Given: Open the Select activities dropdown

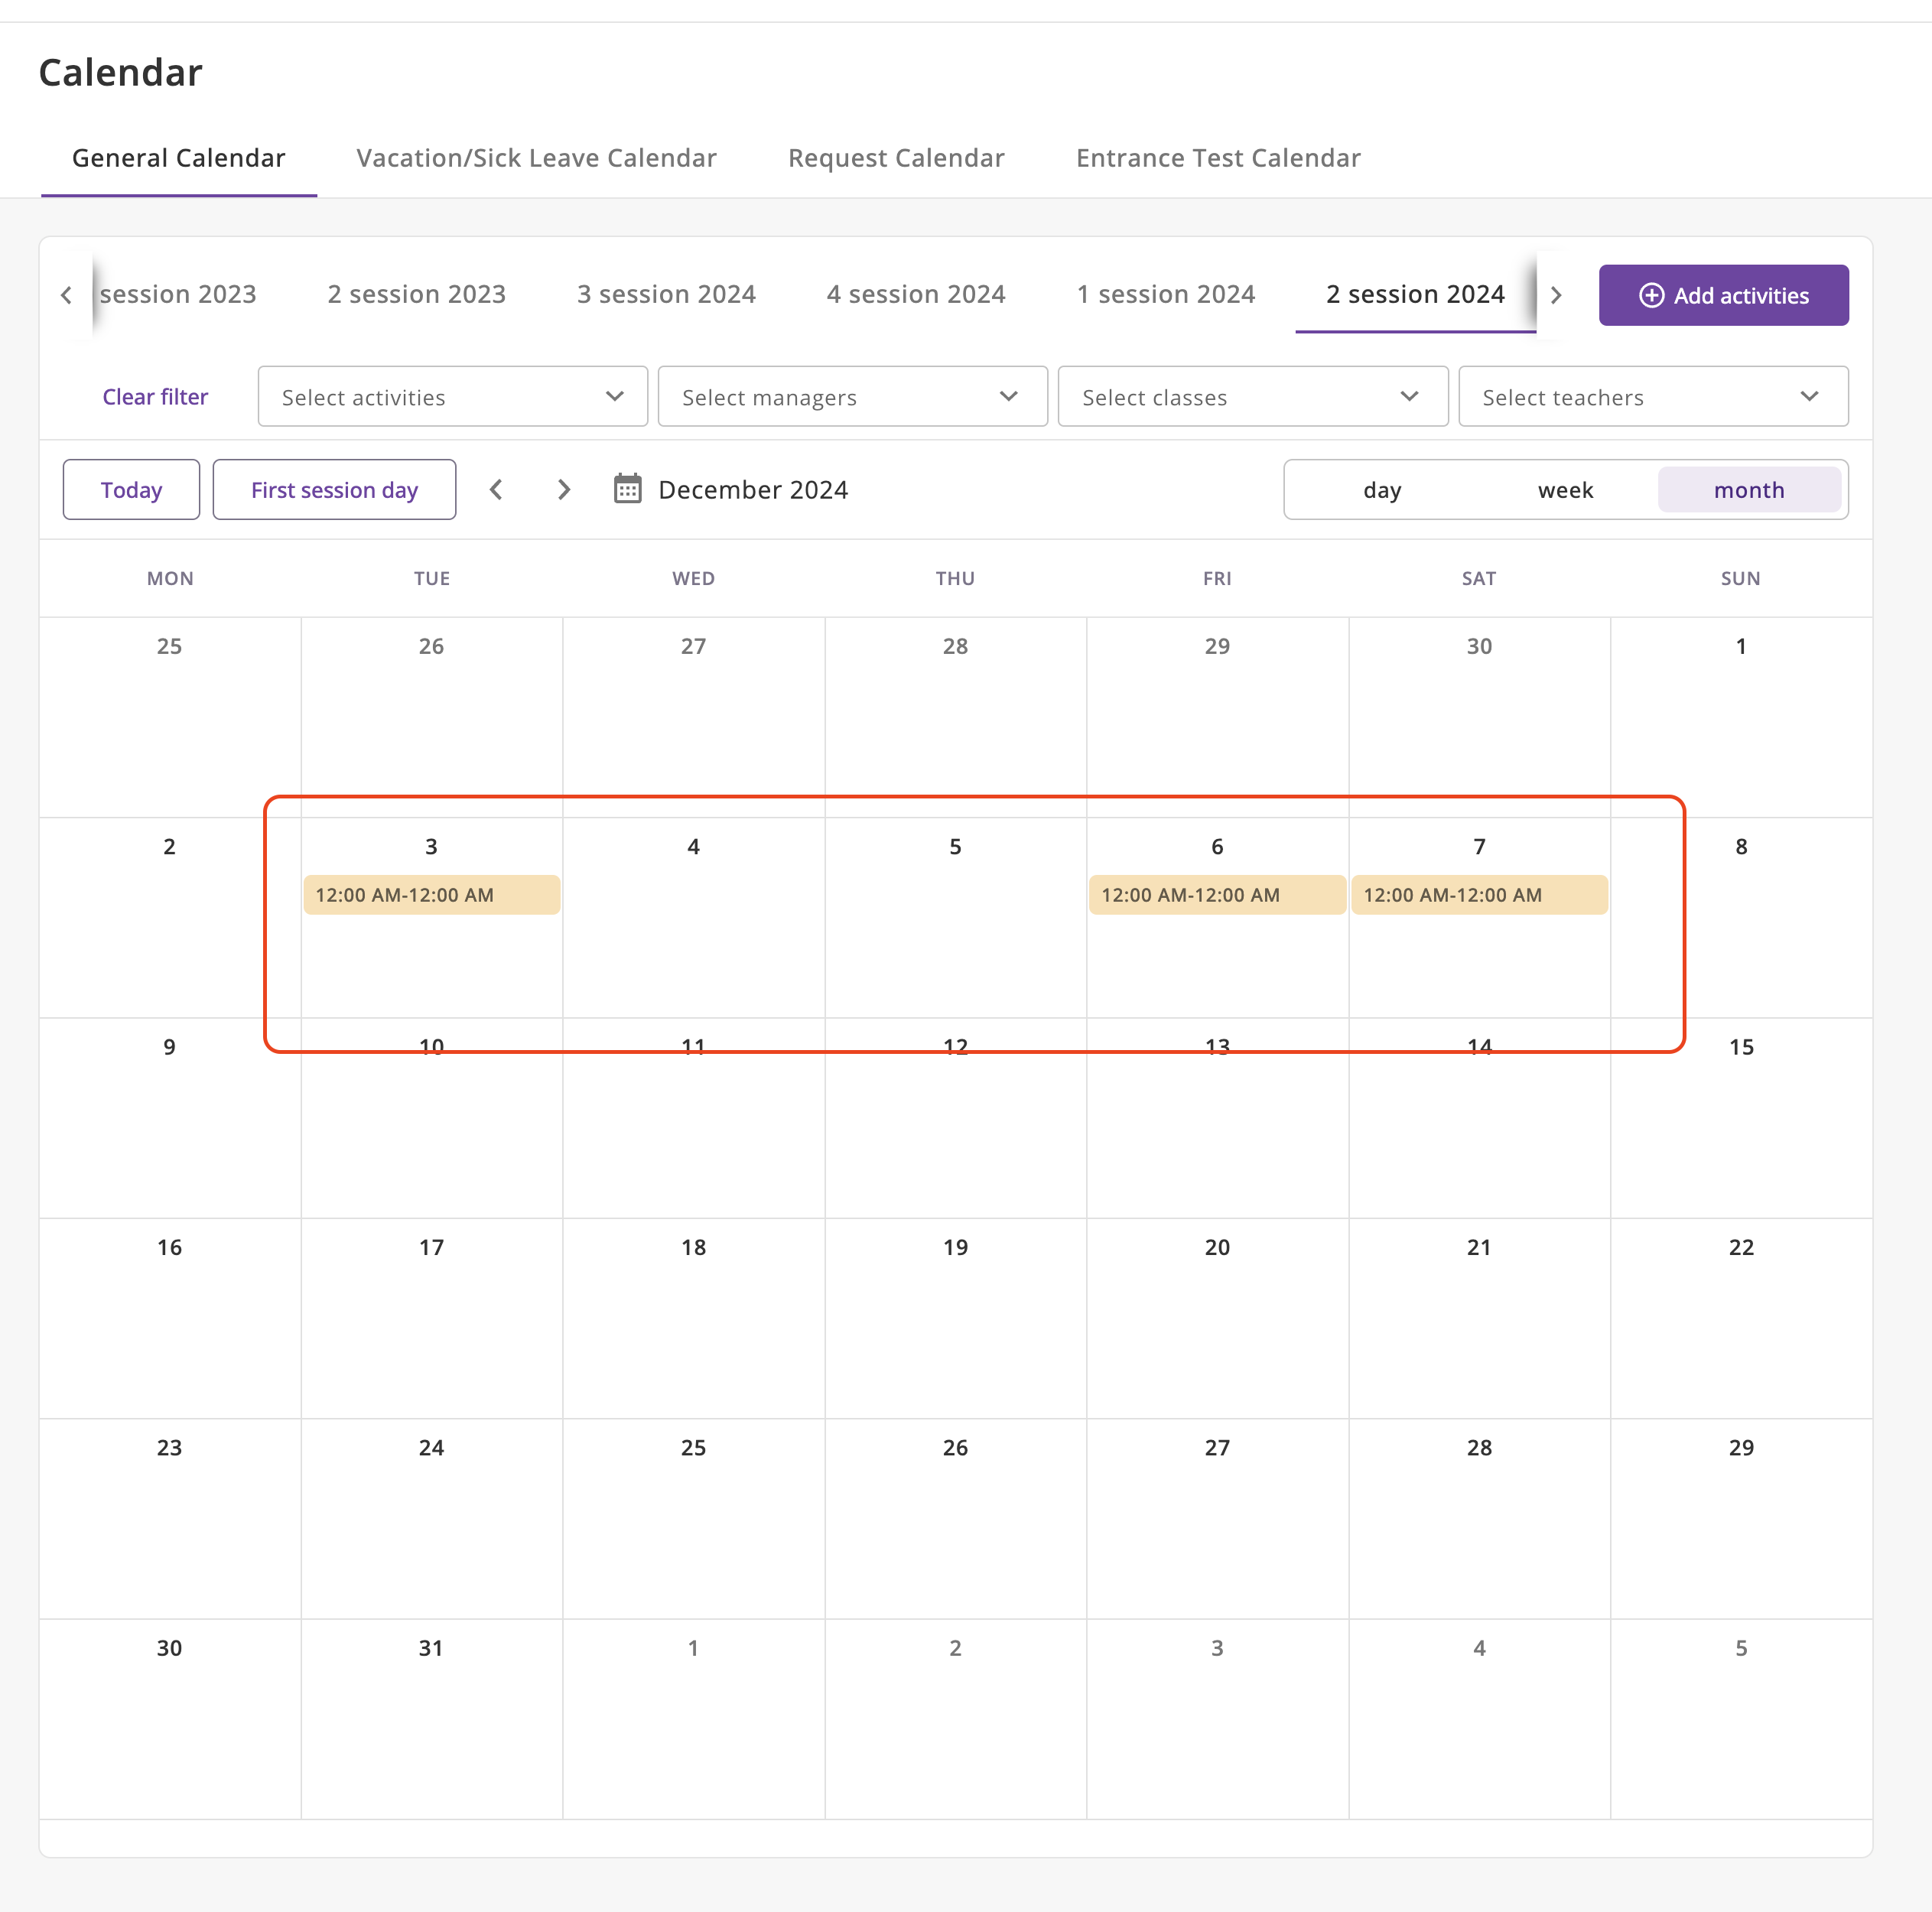Looking at the screenshot, I should point(452,397).
